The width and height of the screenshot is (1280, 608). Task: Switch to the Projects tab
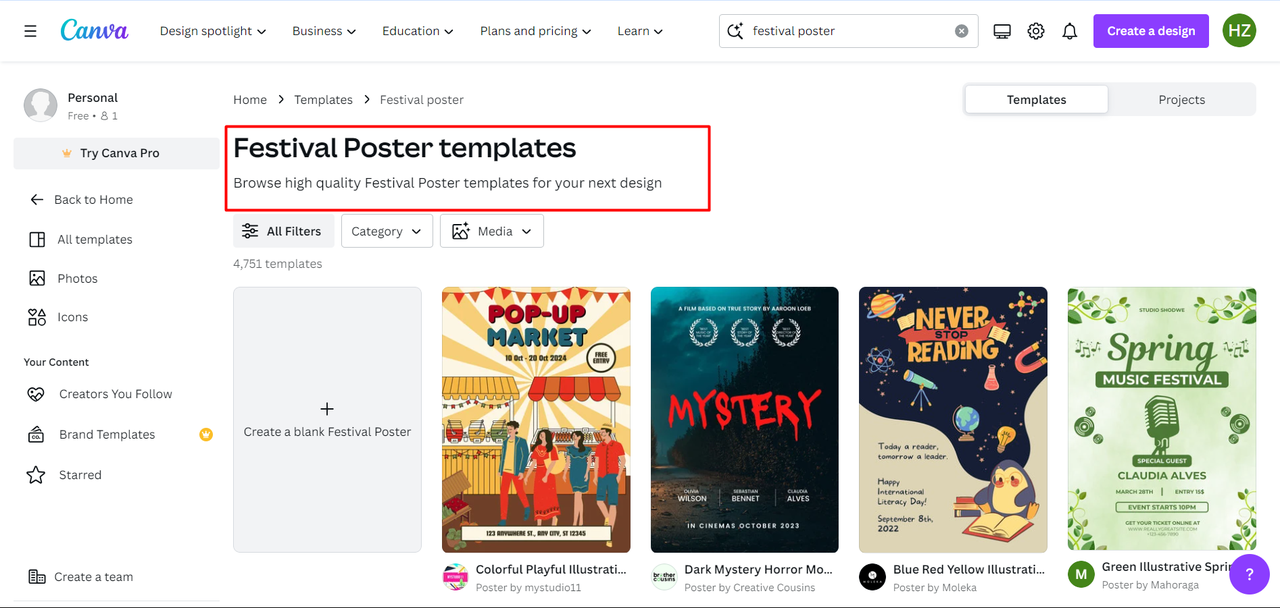(x=1181, y=100)
